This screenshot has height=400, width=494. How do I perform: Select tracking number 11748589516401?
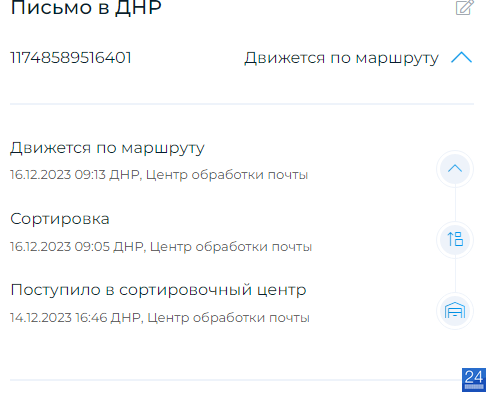(71, 58)
